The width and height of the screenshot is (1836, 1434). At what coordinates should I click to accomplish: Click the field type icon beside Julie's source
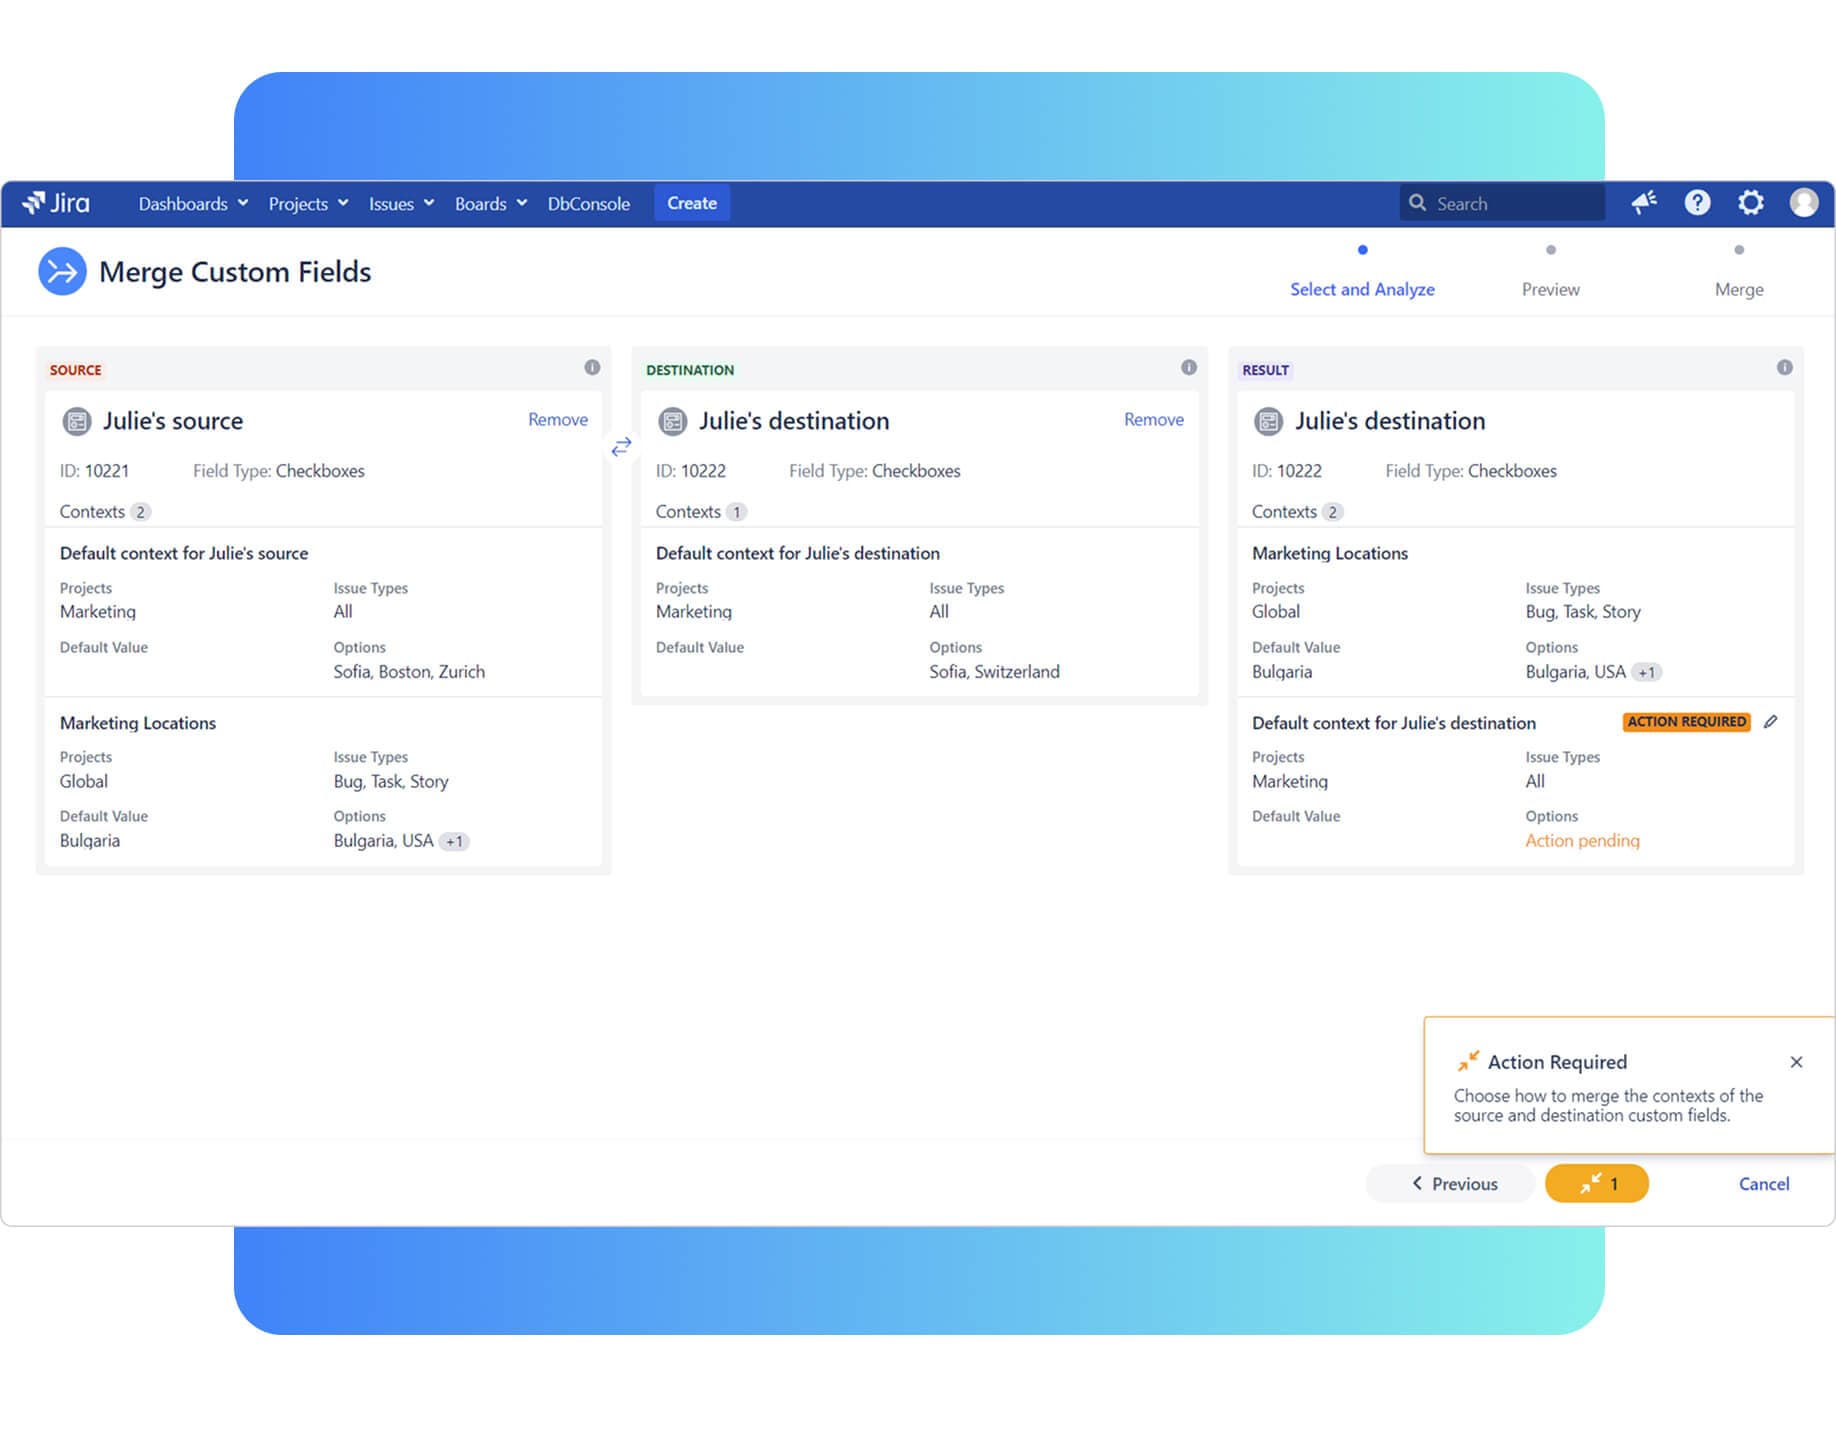(x=76, y=421)
